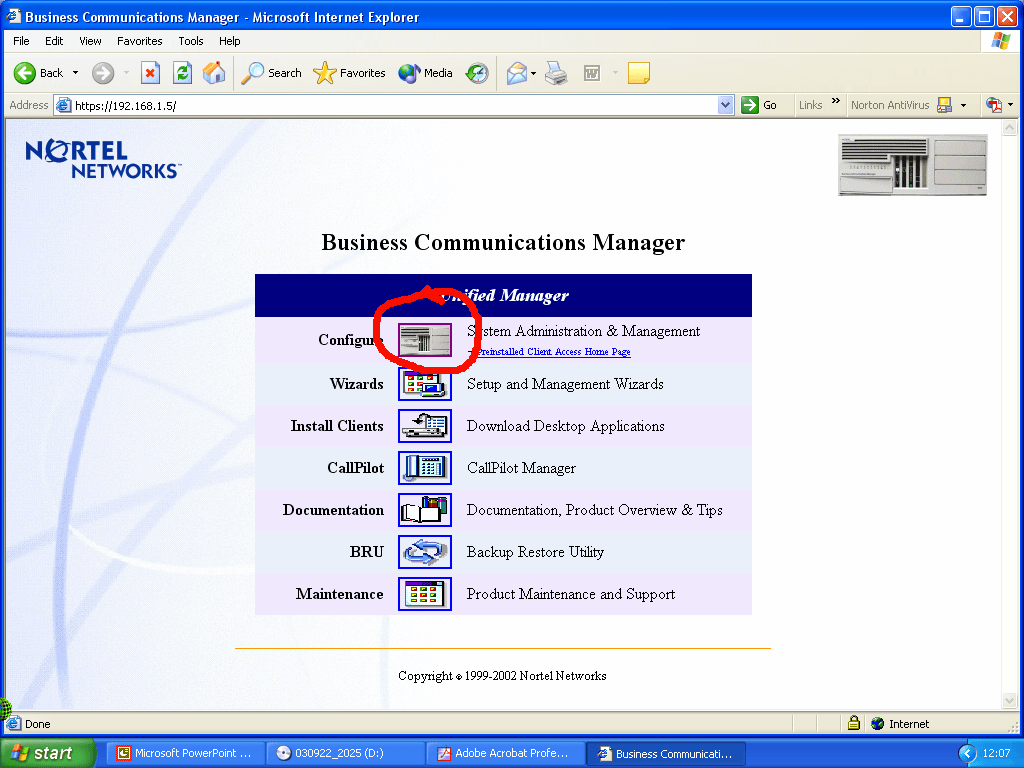
Task: Go to the Home page icon
Action: [214, 73]
